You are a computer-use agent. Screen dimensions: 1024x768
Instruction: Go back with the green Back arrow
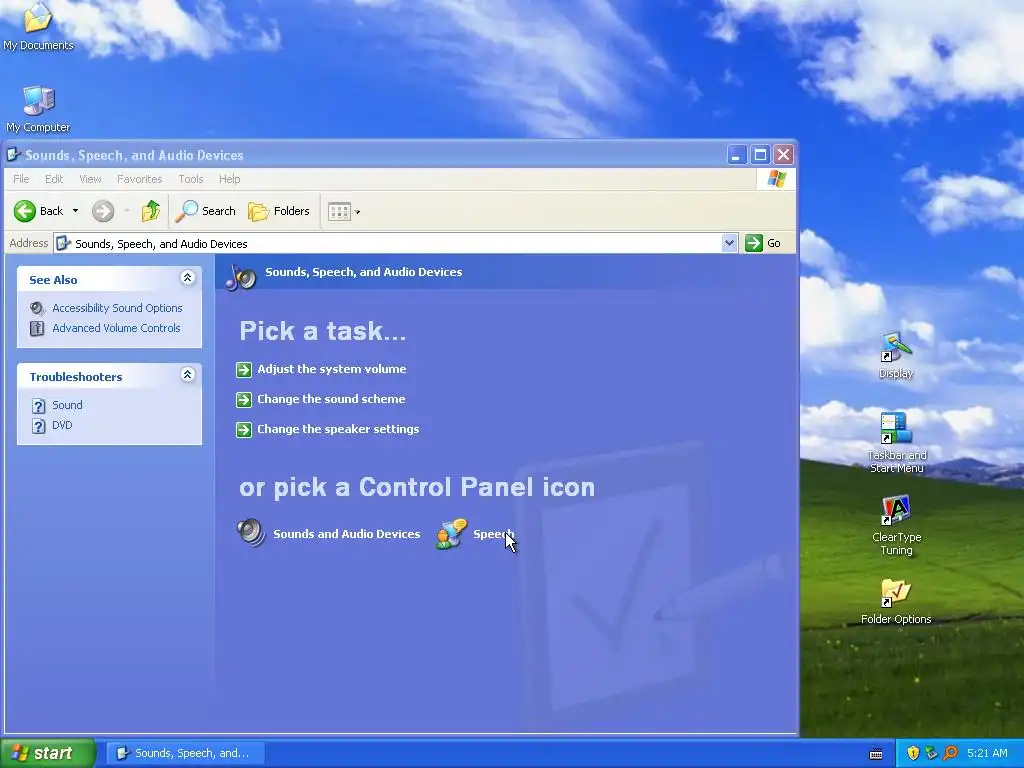(39, 211)
